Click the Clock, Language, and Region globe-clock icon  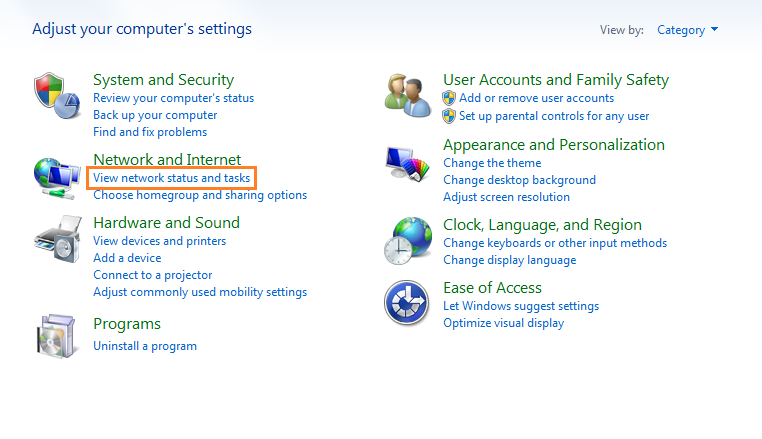407,241
